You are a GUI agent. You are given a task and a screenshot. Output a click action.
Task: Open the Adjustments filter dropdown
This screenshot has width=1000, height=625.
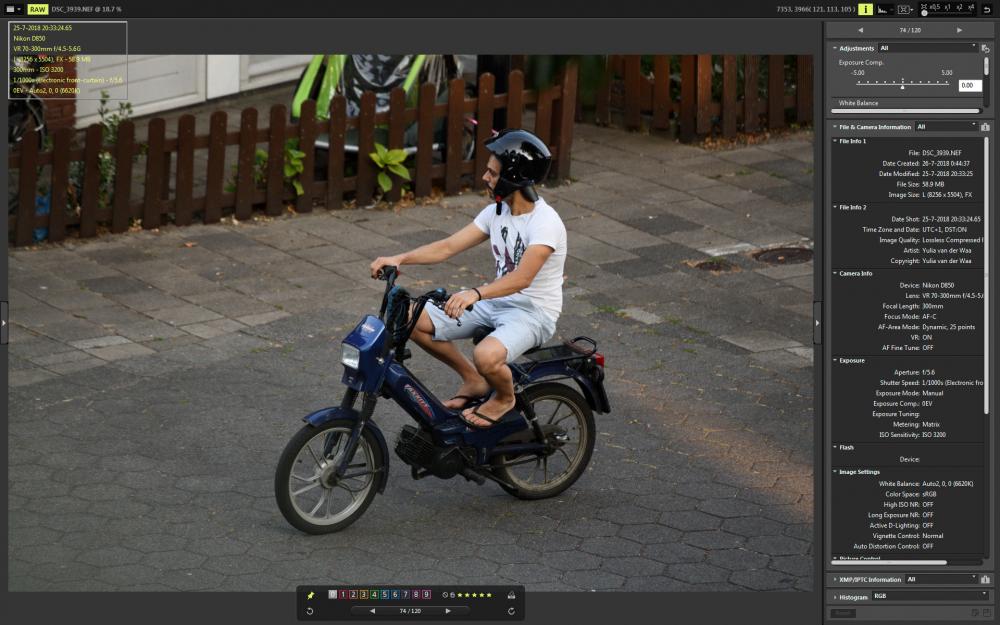927,48
